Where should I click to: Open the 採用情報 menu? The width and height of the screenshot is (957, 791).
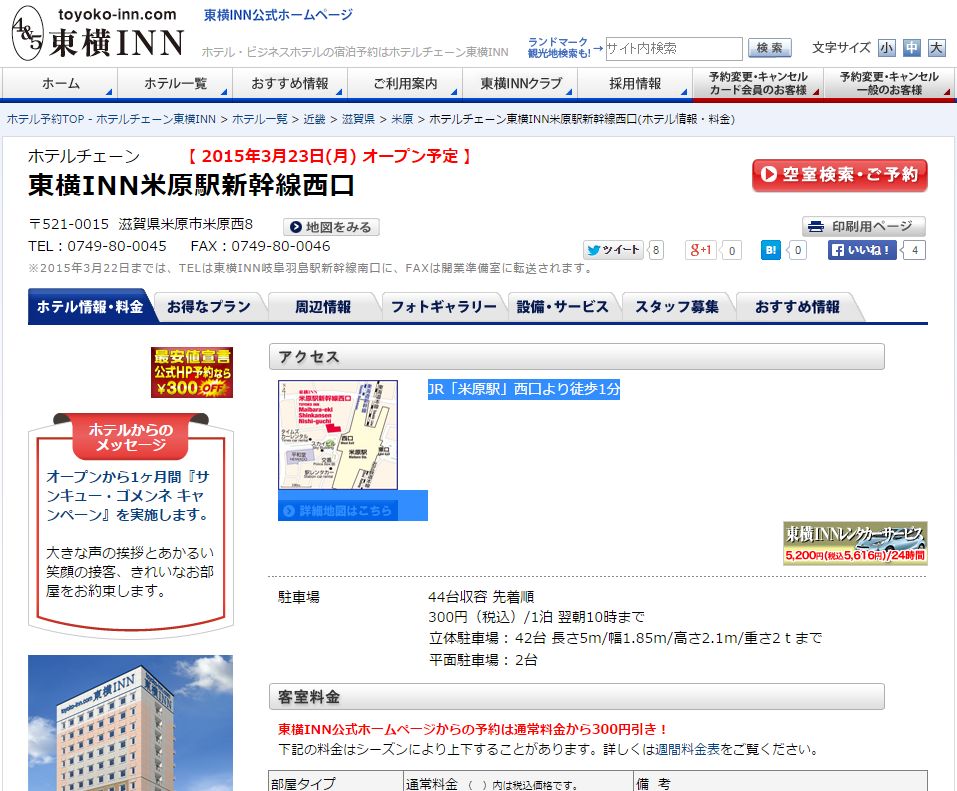point(635,84)
